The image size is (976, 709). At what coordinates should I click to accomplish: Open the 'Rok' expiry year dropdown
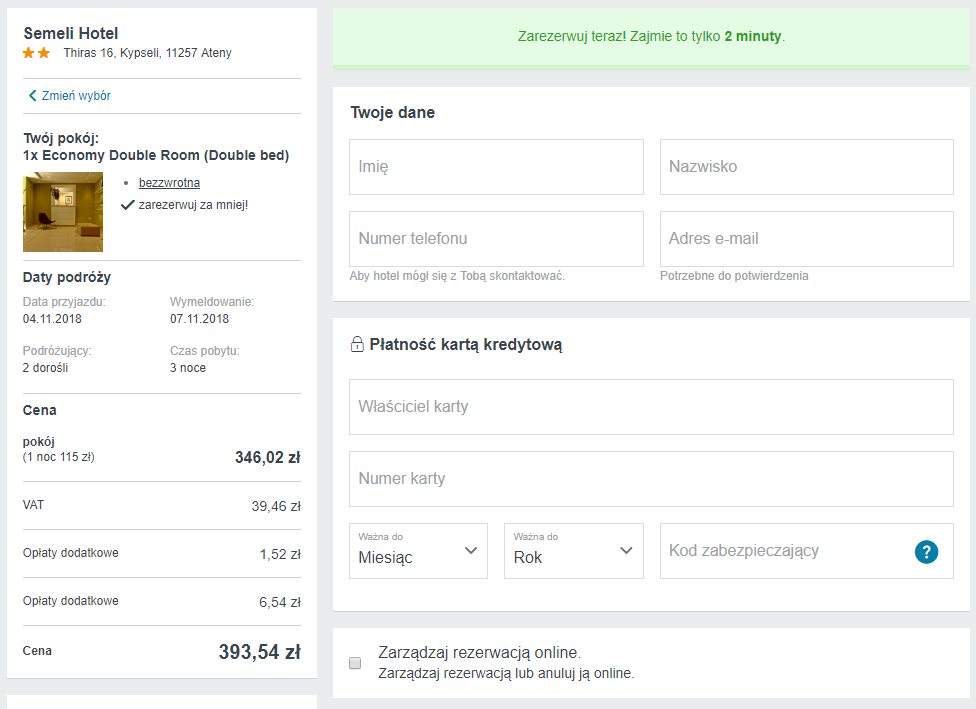click(573, 551)
